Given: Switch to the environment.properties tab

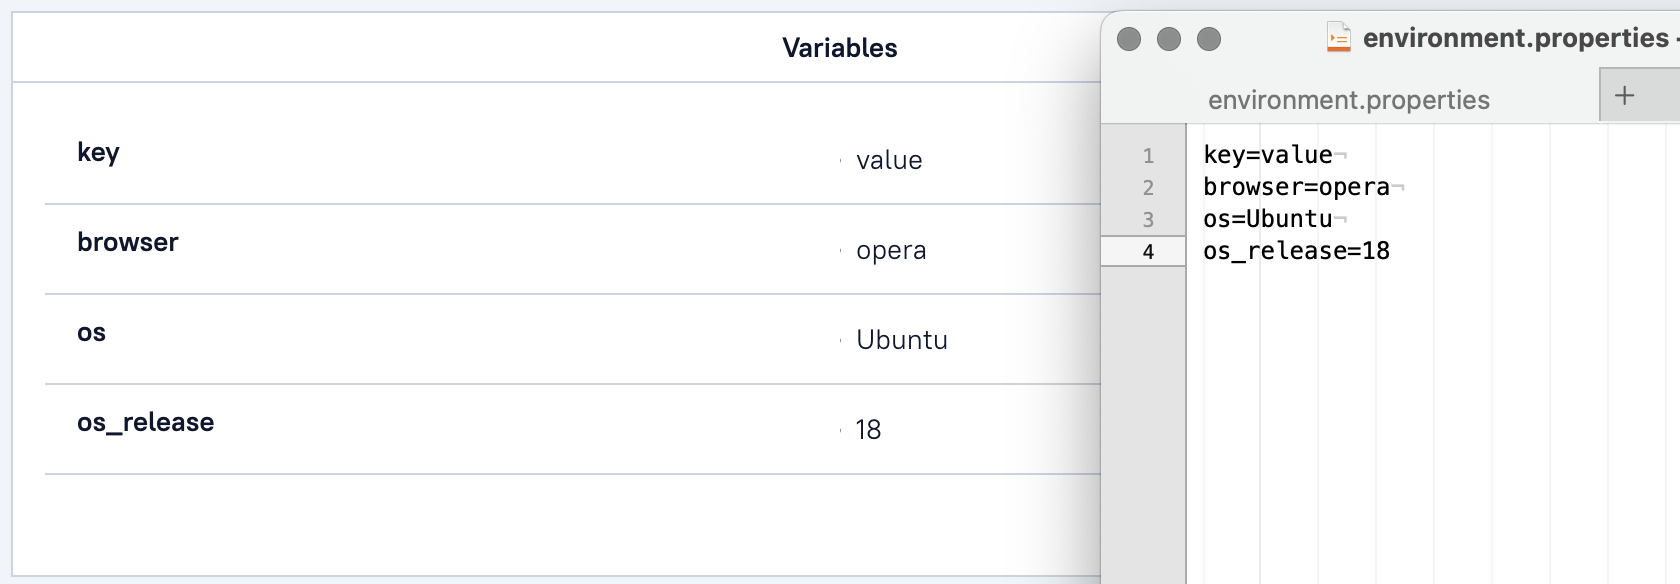Looking at the screenshot, I should click(1348, 99).
